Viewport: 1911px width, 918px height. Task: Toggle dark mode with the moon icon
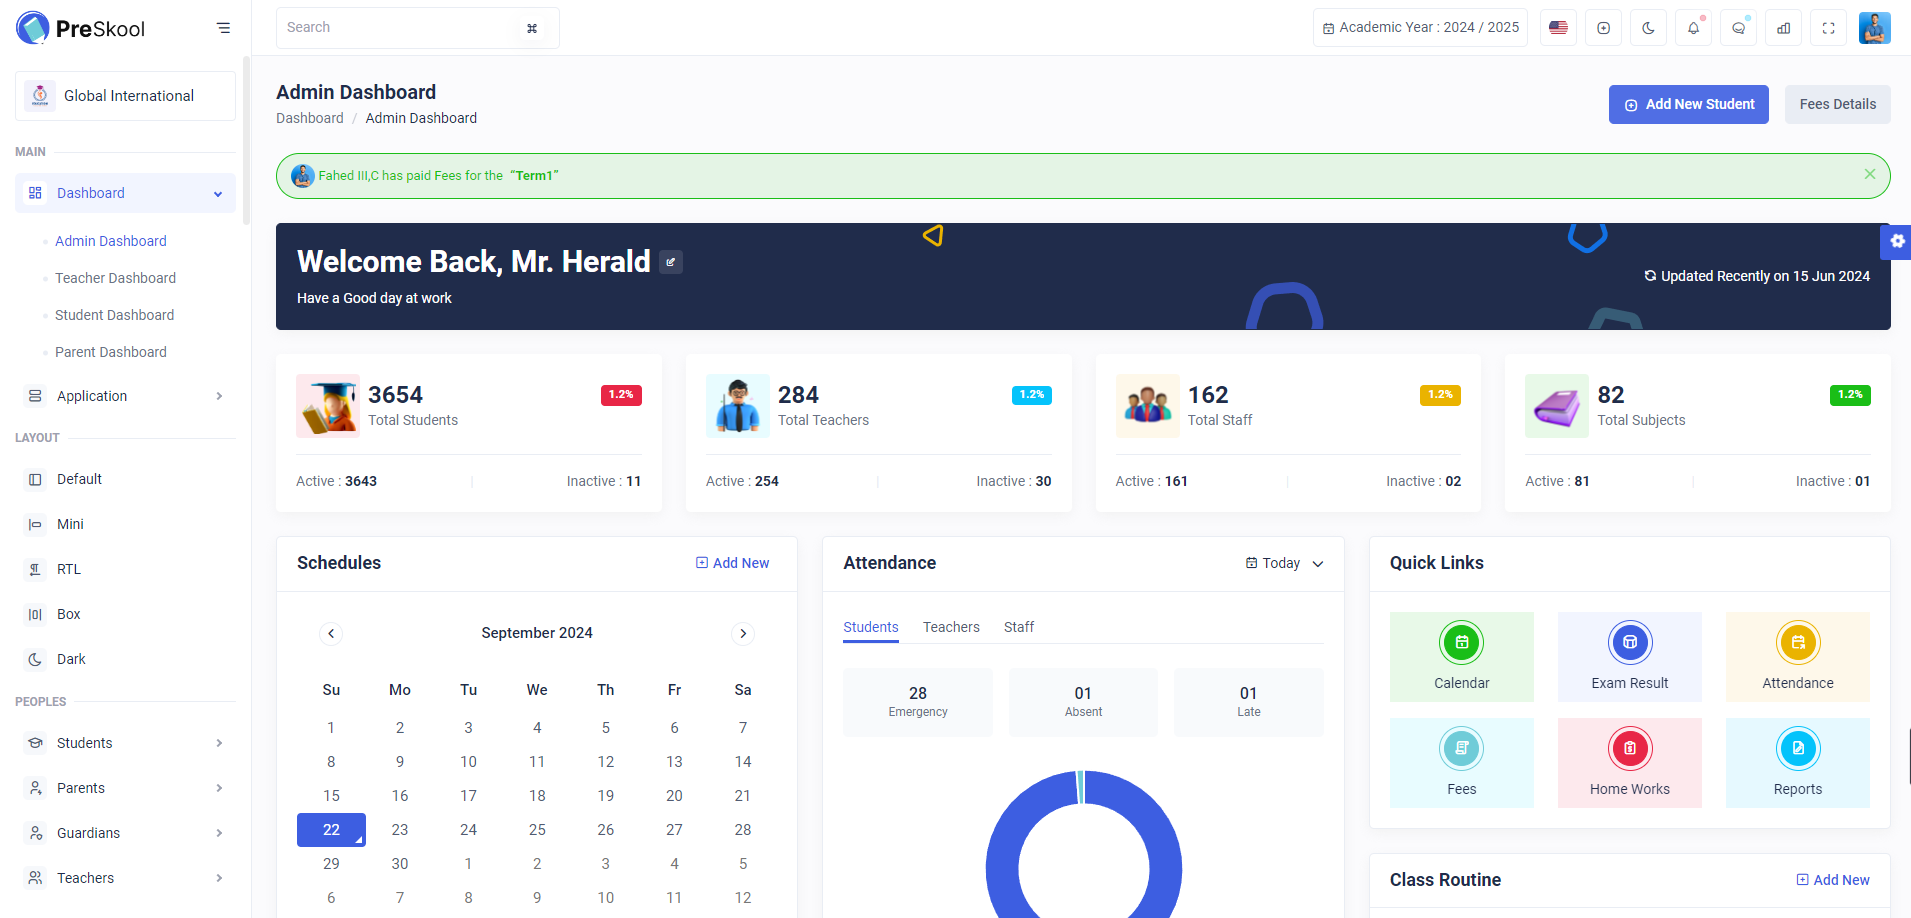coord(1648,28)
